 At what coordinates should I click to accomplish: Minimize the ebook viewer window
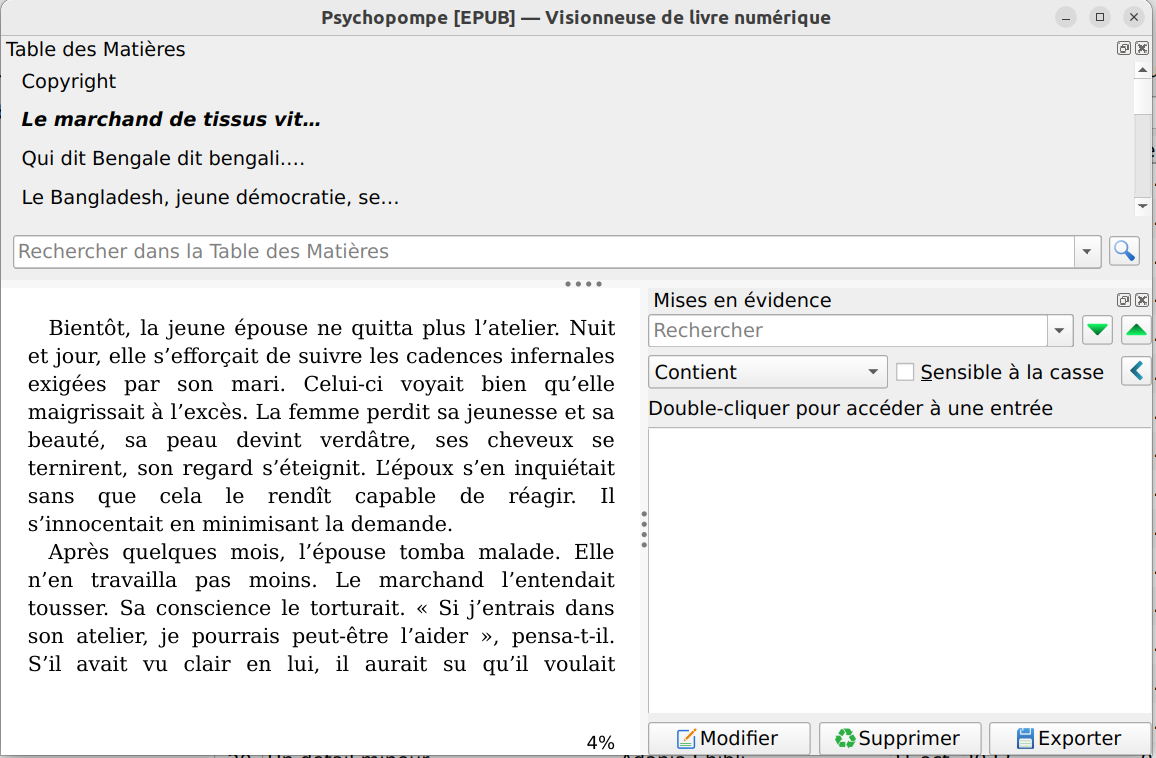click(1065, 17)
